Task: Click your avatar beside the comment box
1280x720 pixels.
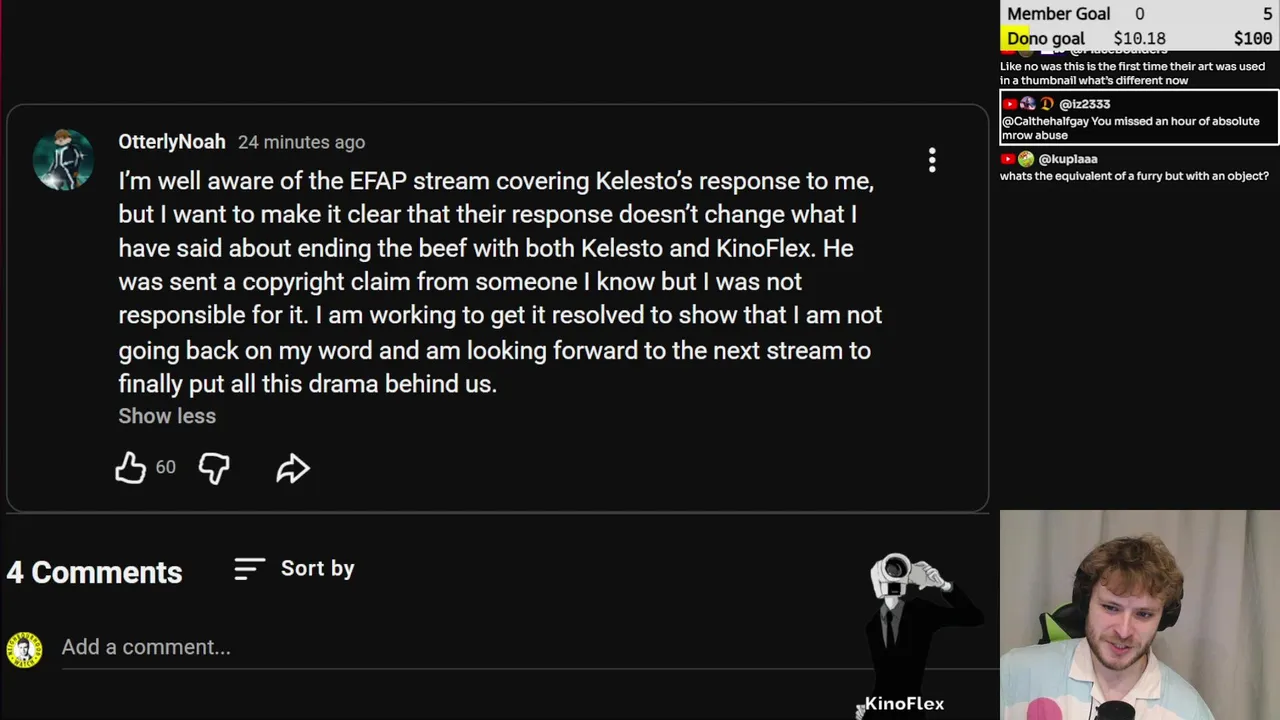Action: pyautogui.click(x=25, y=649)
